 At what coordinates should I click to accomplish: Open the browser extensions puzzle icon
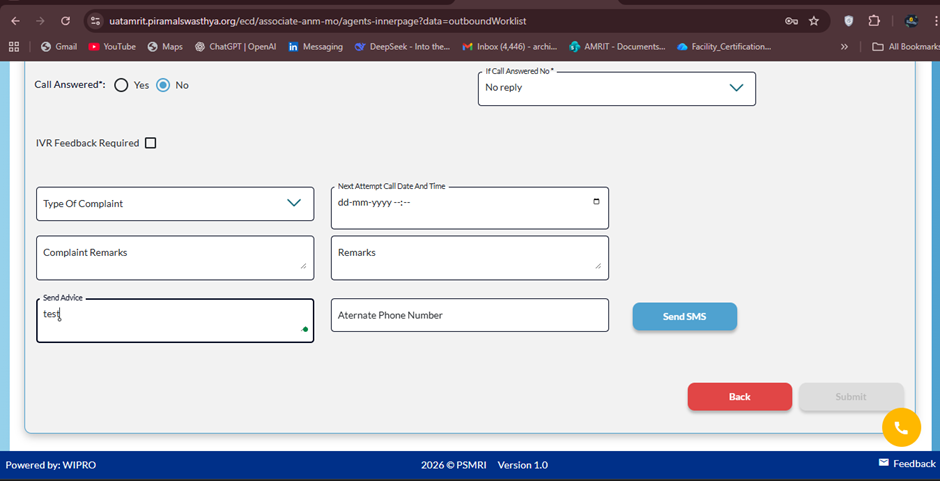click(874, 20)
